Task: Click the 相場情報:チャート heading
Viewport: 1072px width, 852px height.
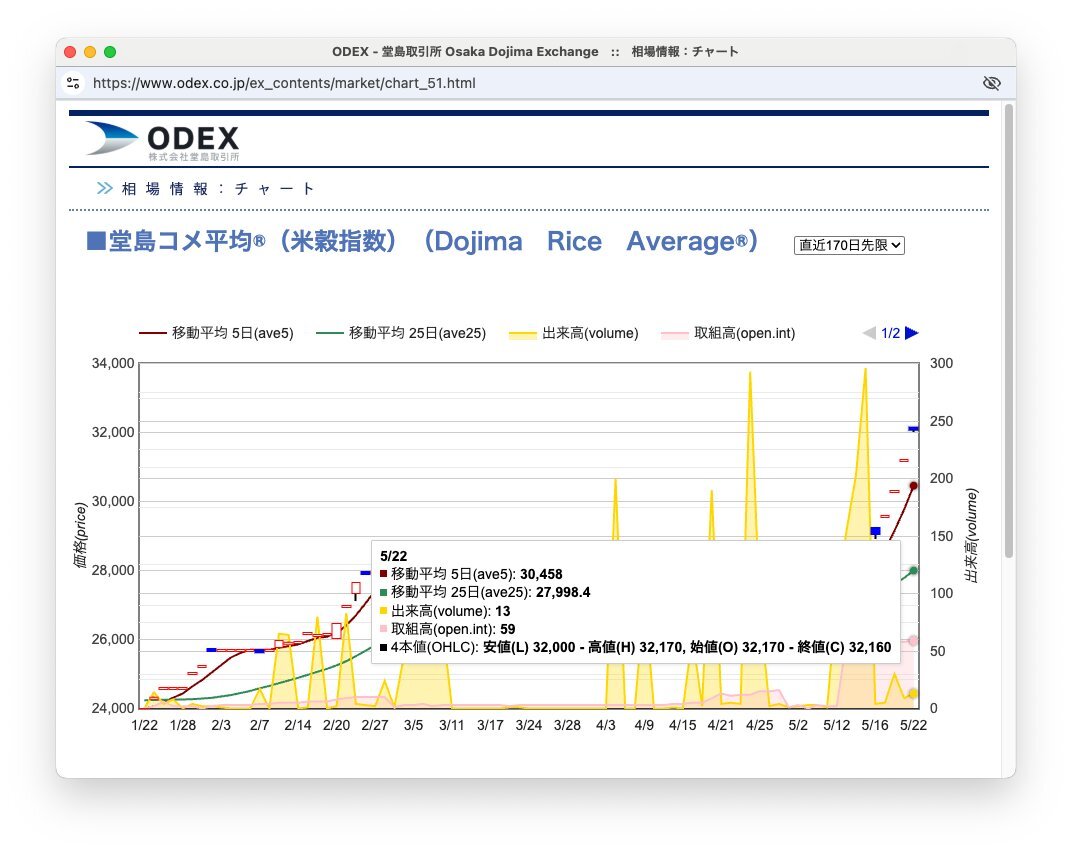Action: [218, 189]
